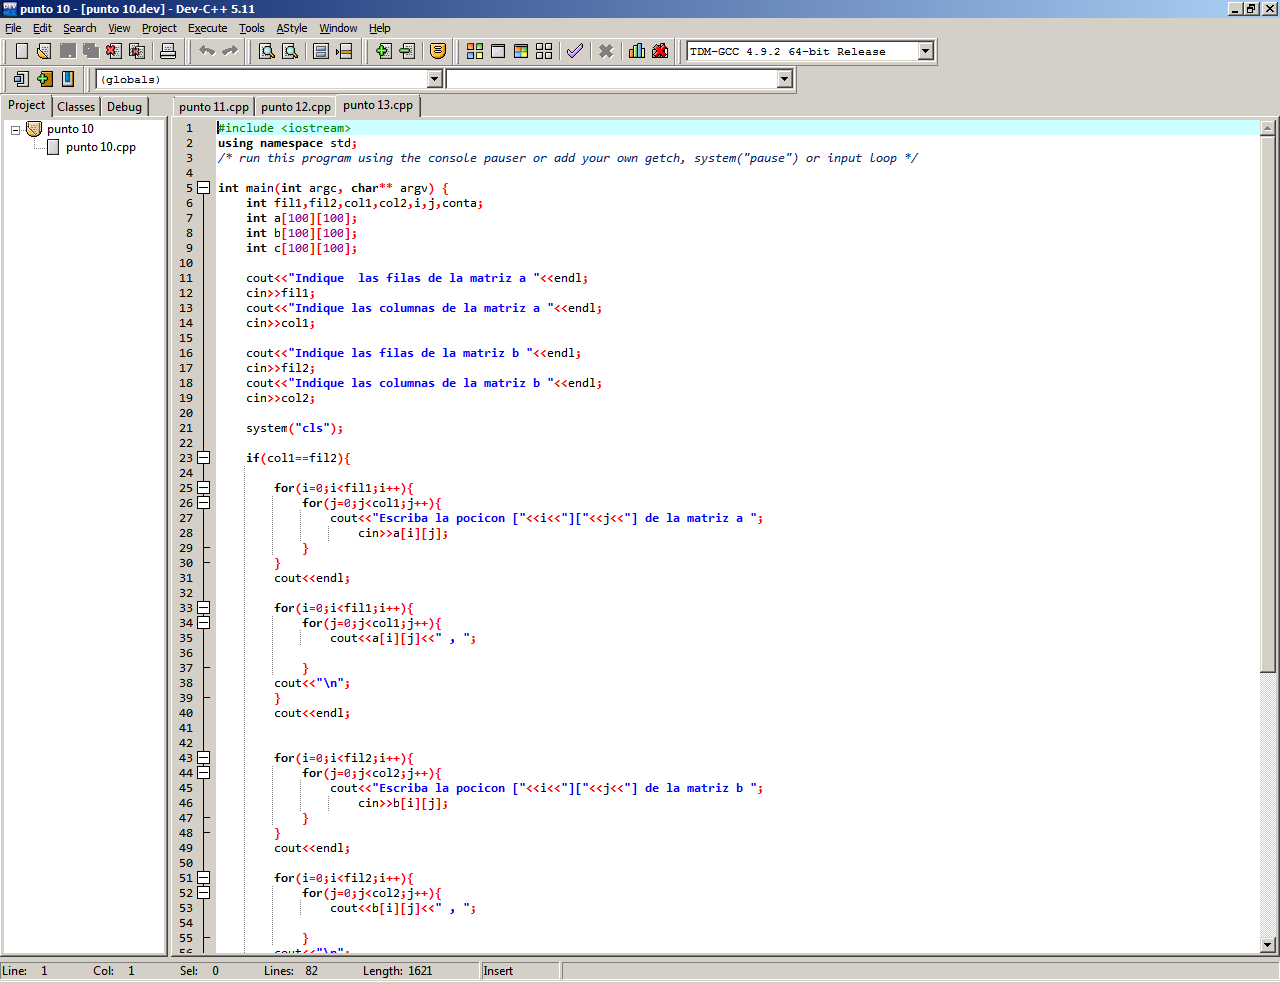The width and height of the screenshot is (1280, 984).
Task: Click the New file toolbar icon
Action: coord(21,51)
